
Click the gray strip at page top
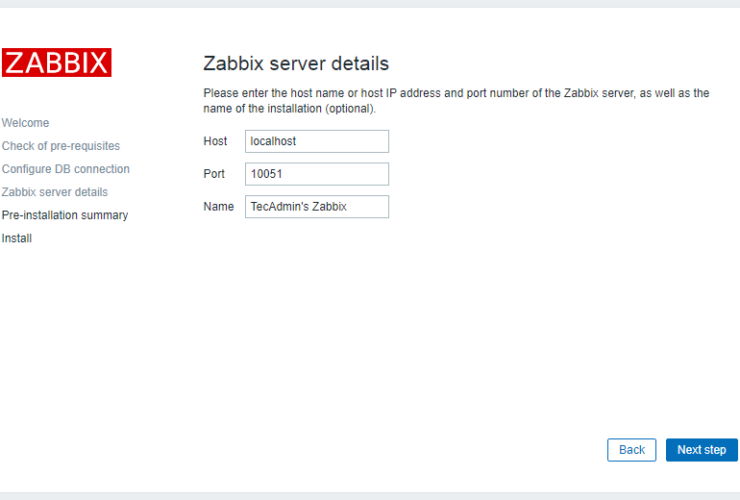coord(370,3)
